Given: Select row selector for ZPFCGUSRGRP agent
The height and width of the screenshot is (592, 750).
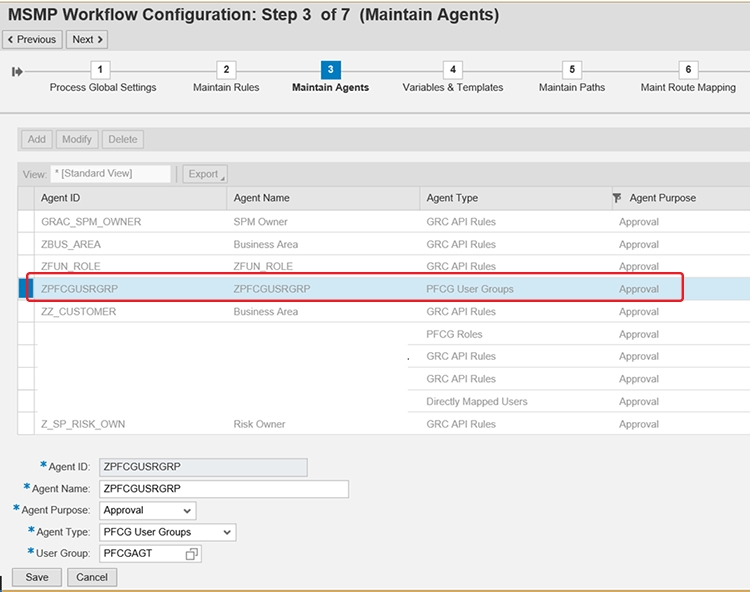Looking at the screenshot, I should coord(26,289).
